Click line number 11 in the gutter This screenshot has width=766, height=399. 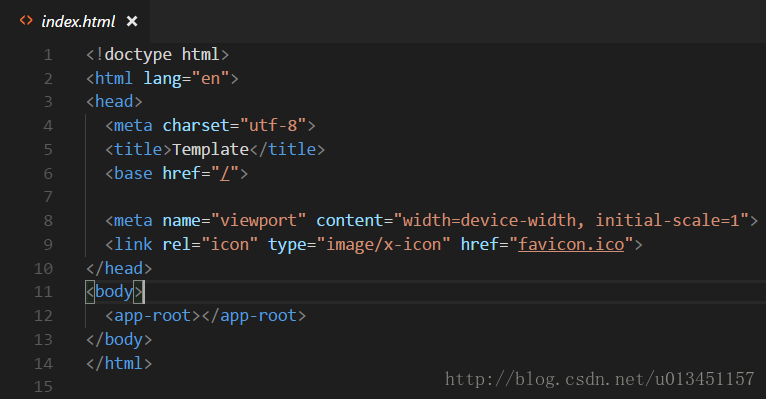[43, 292]
